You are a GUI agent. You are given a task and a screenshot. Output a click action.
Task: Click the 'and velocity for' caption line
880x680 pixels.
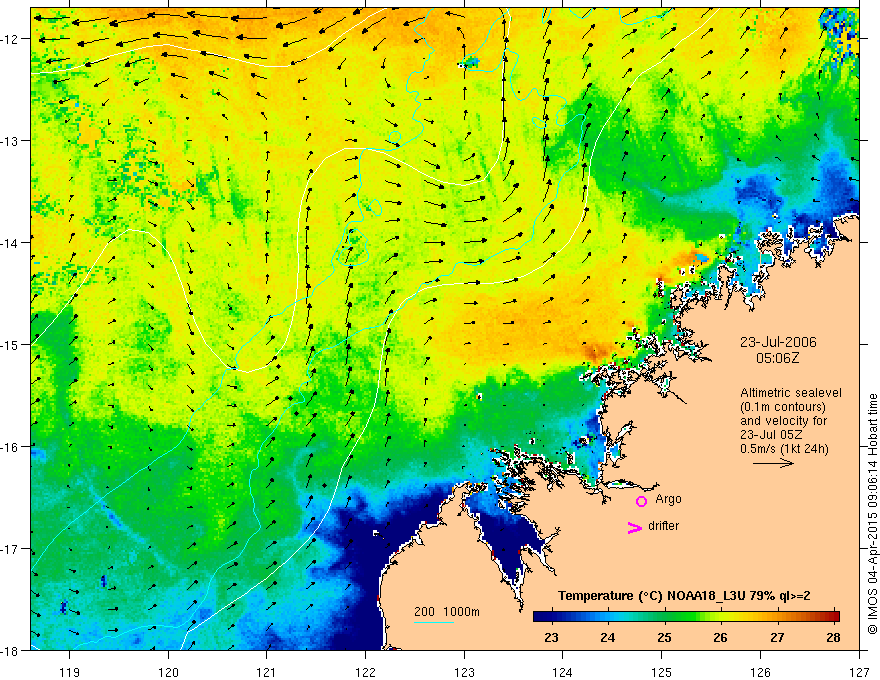click(783, 421)
